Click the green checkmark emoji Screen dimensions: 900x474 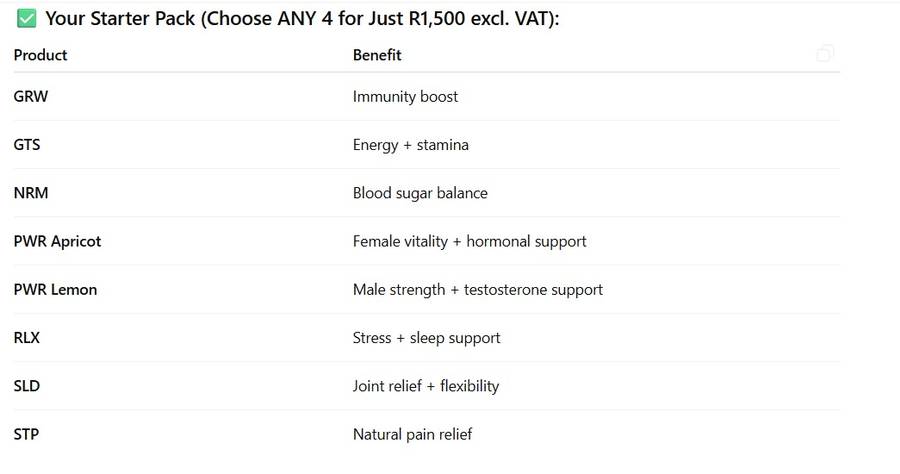pos(27,19)
